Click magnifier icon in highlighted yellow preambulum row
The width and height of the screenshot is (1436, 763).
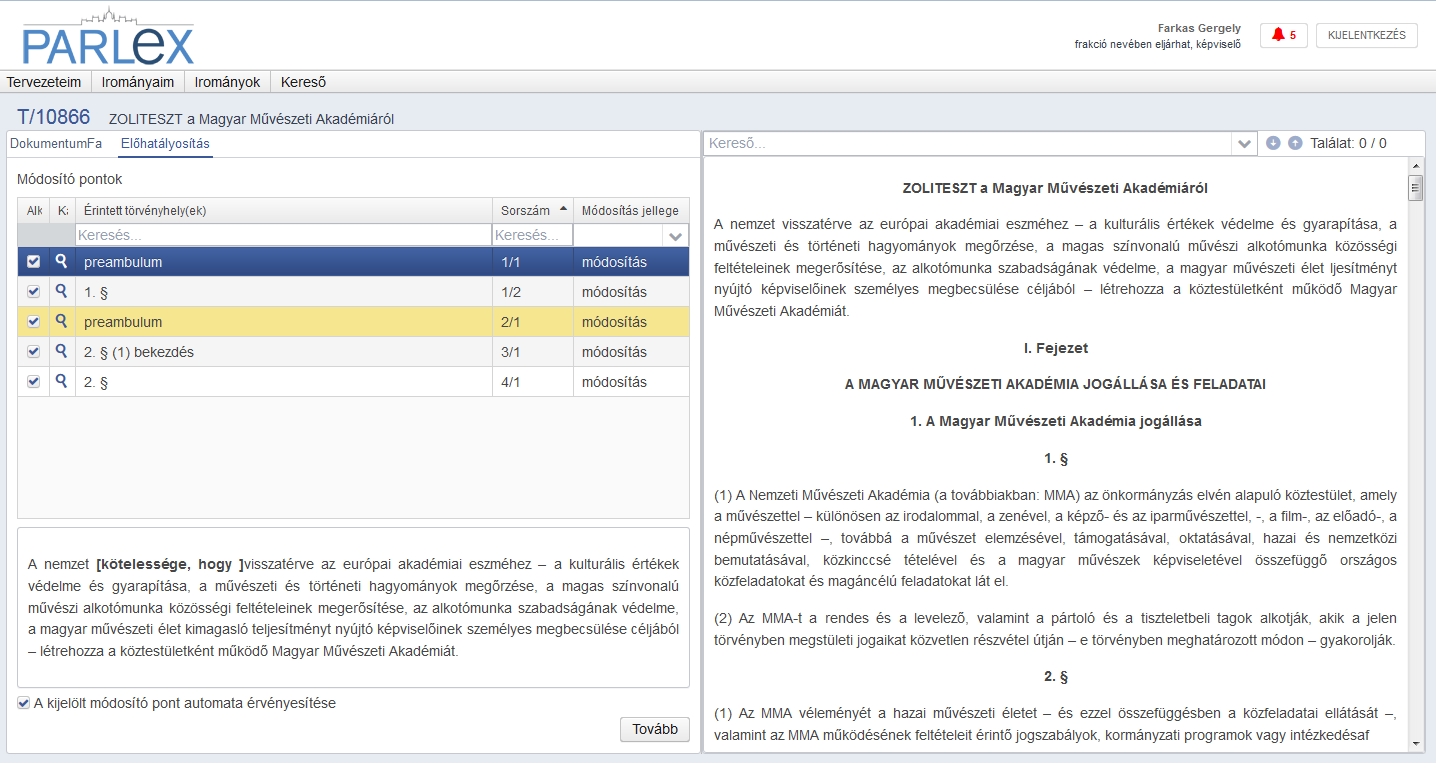coord(62,321)
